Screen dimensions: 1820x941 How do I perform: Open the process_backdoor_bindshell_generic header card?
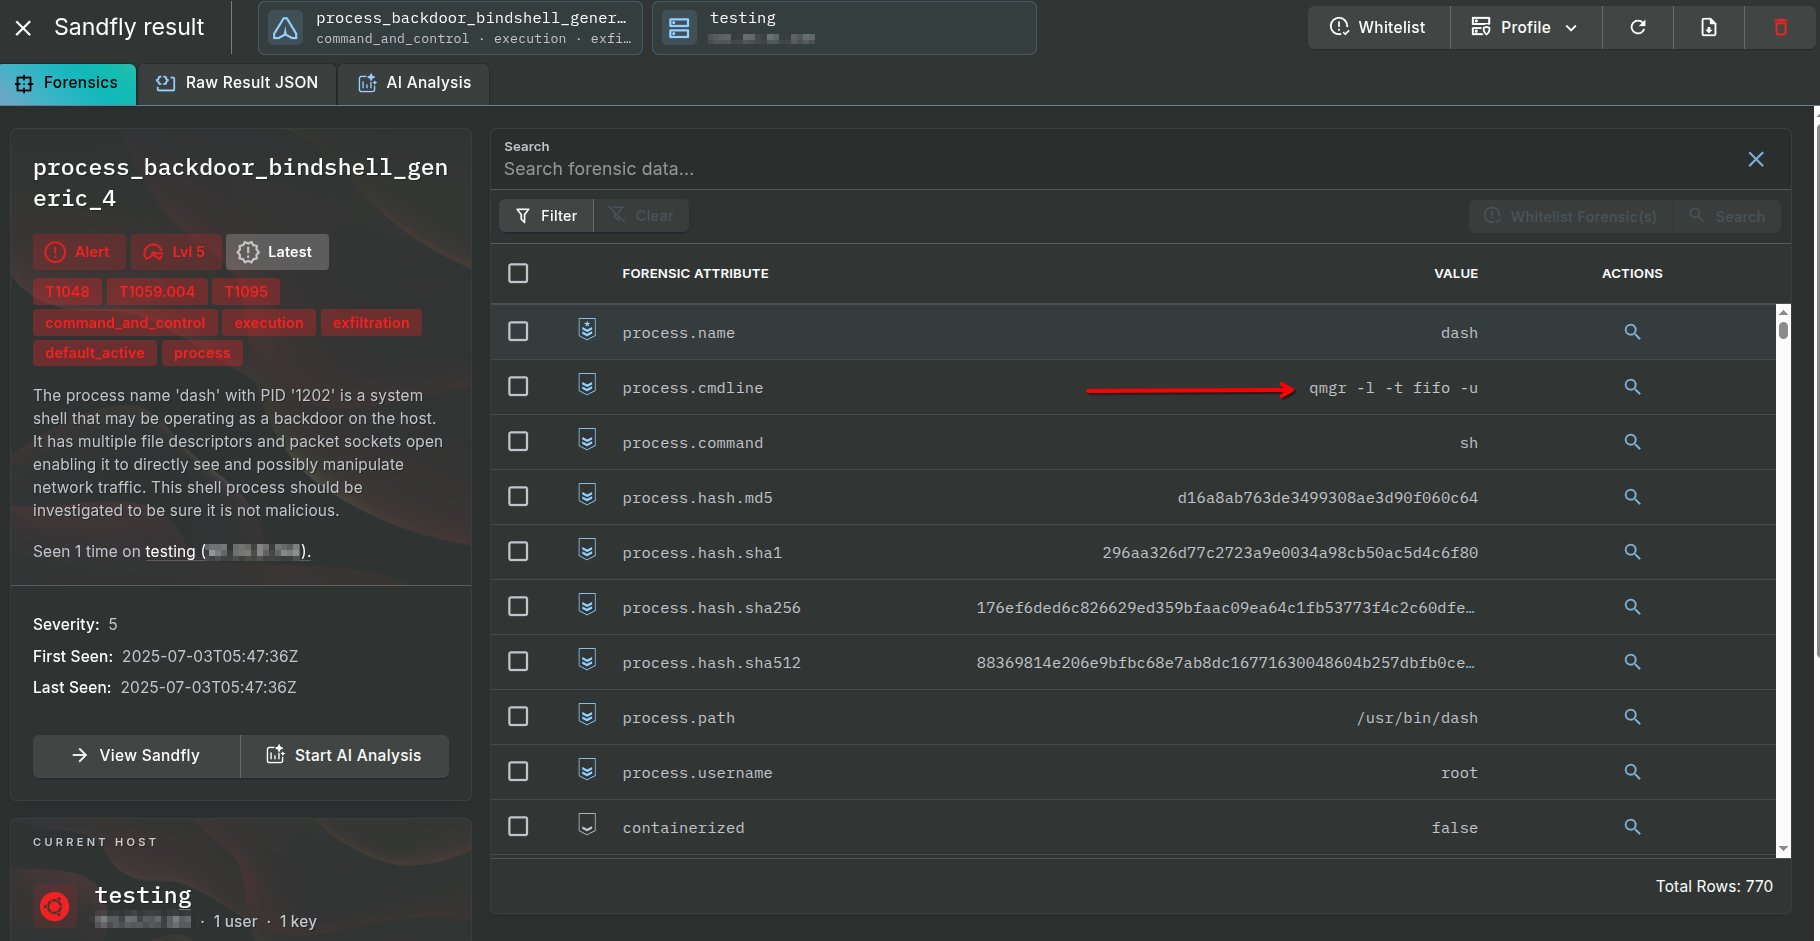(x=451, y=28)
